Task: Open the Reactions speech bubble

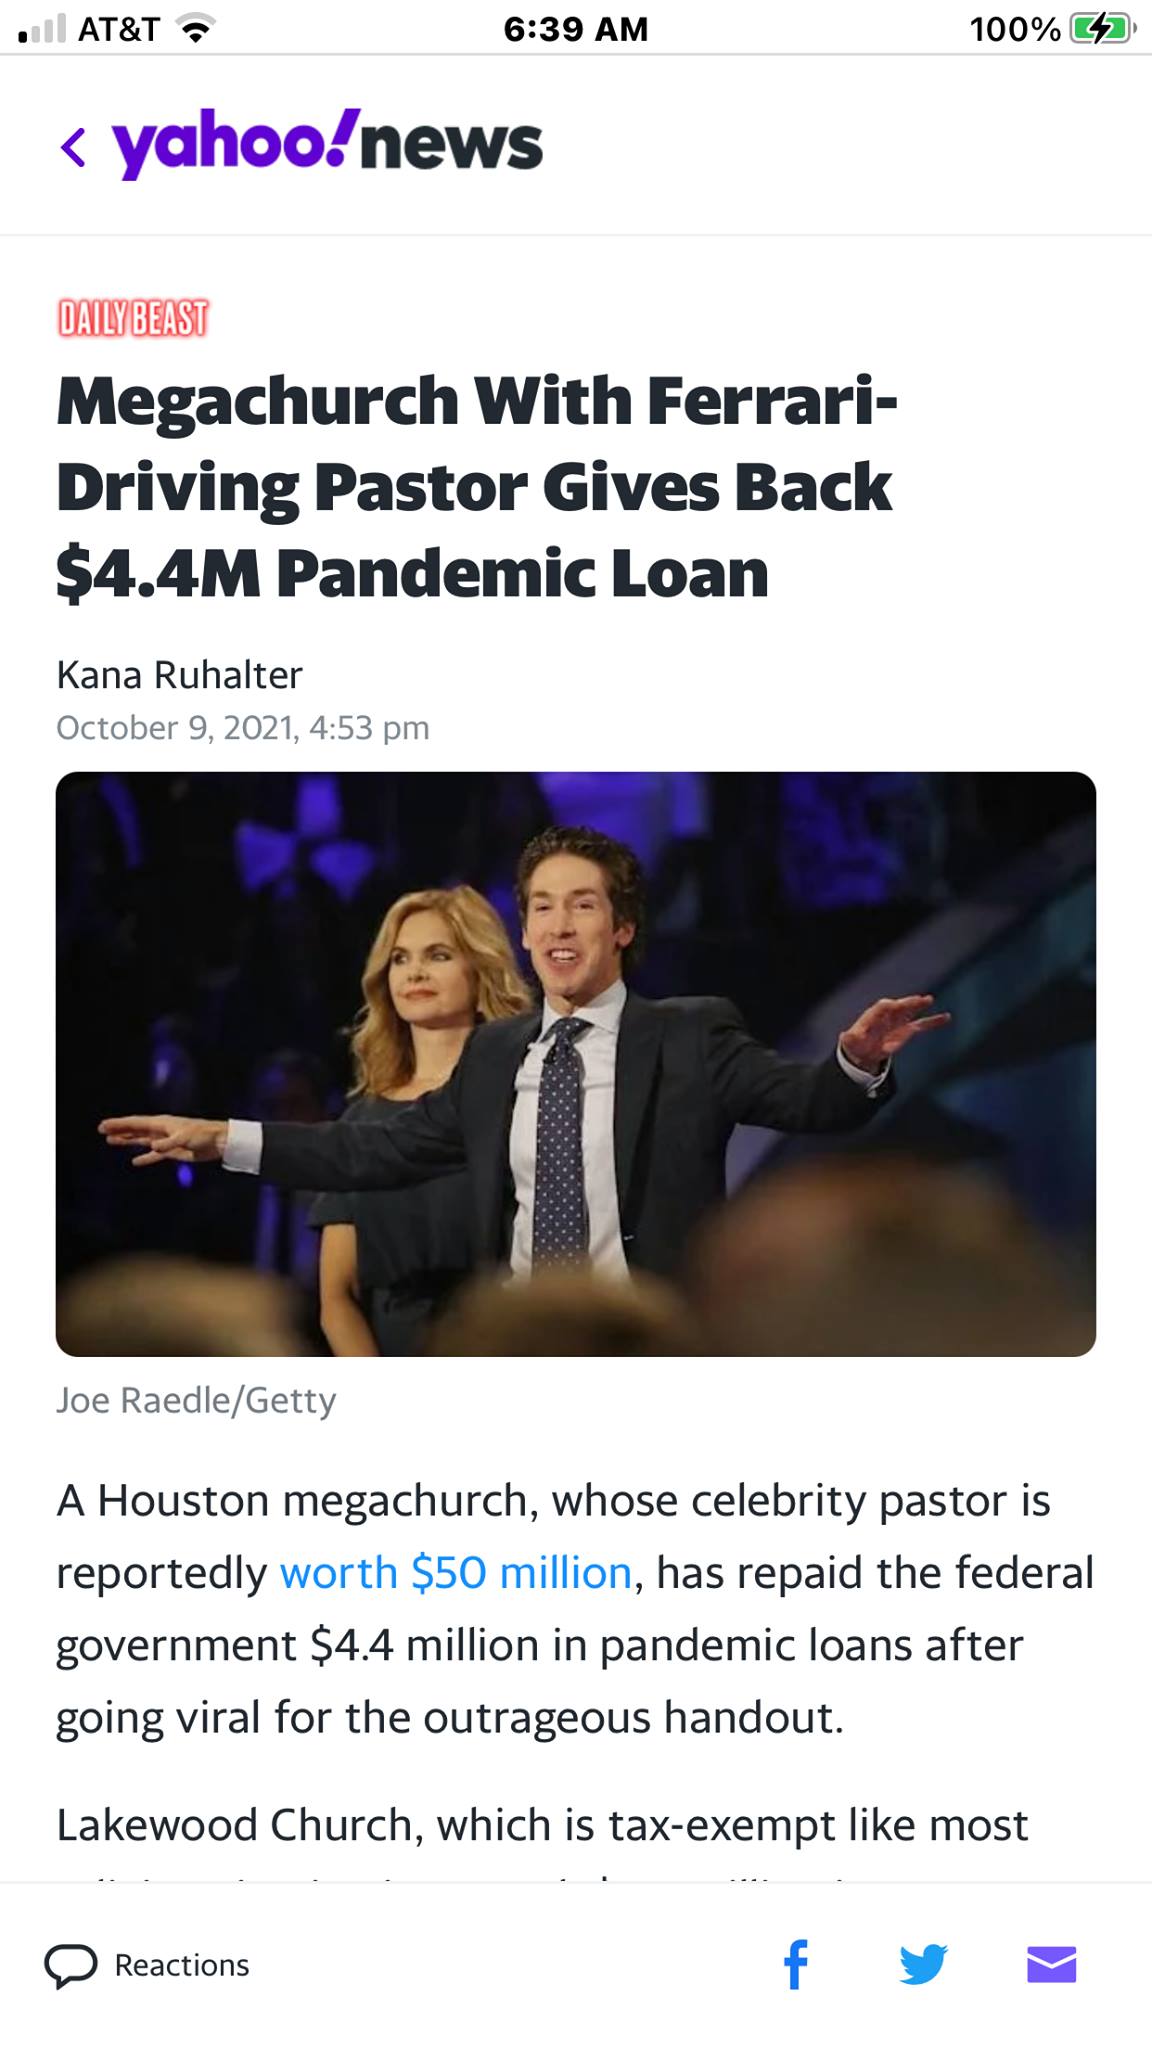Action: coord(71,1965)
